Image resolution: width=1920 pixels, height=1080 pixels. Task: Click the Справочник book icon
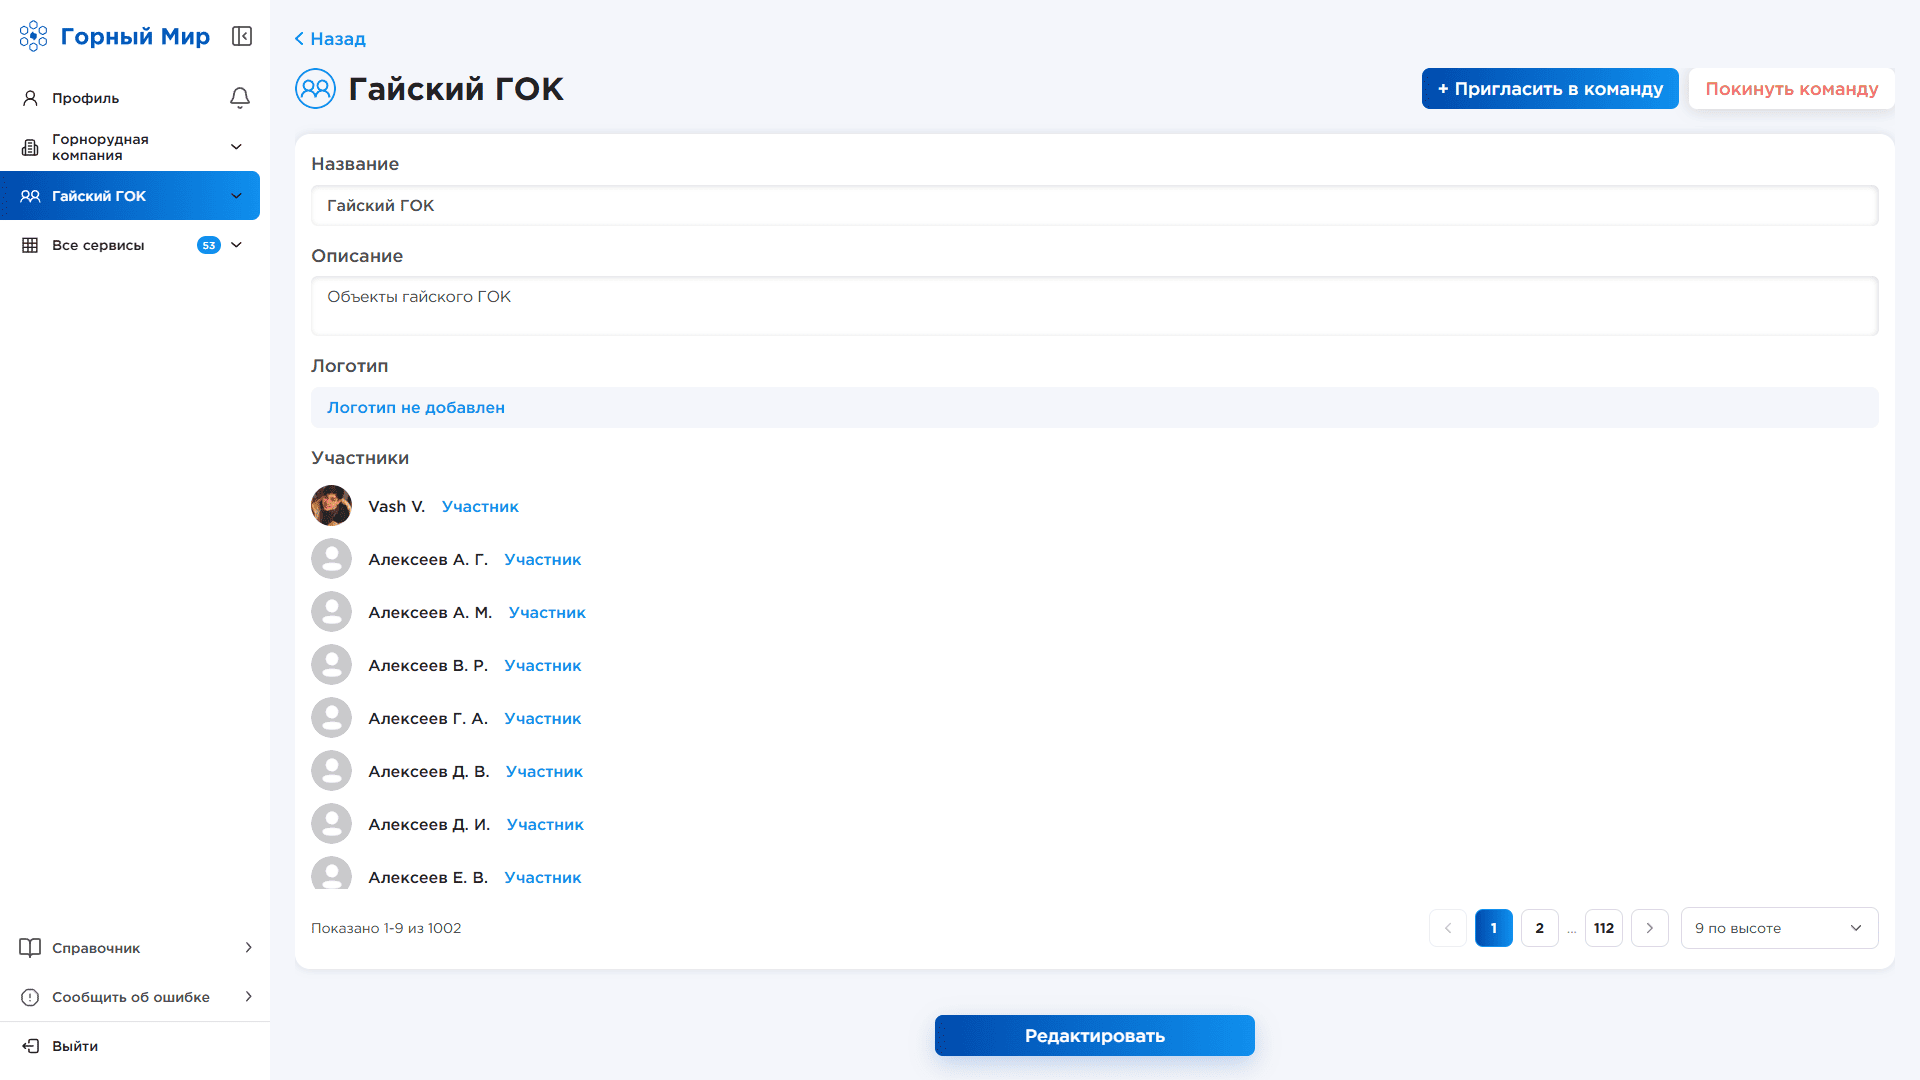(x=30, y=948)
